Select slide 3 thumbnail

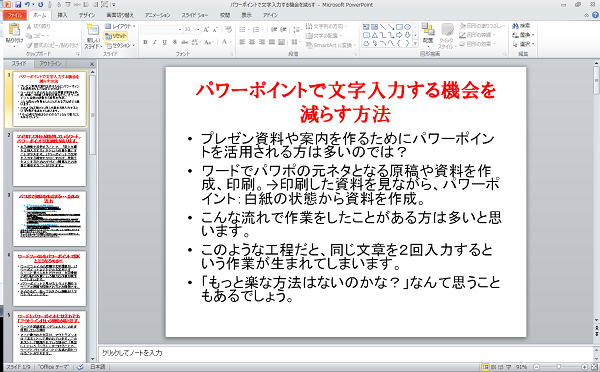click(50, 219)
